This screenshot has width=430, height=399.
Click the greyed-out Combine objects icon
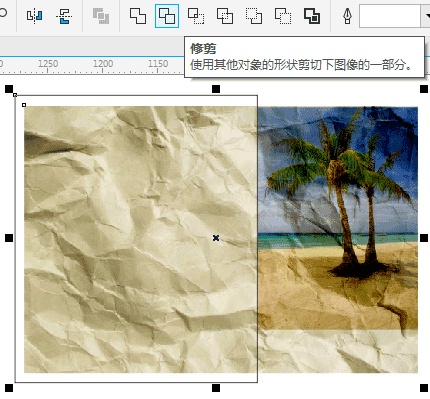tap(101, 16)
